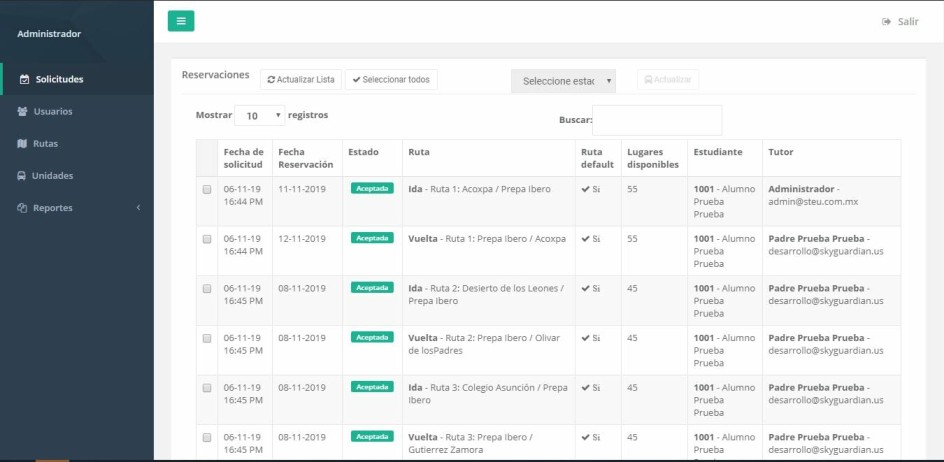Click the Salir link
Viewport: 944px width, 462px height.
coord(900,22)
